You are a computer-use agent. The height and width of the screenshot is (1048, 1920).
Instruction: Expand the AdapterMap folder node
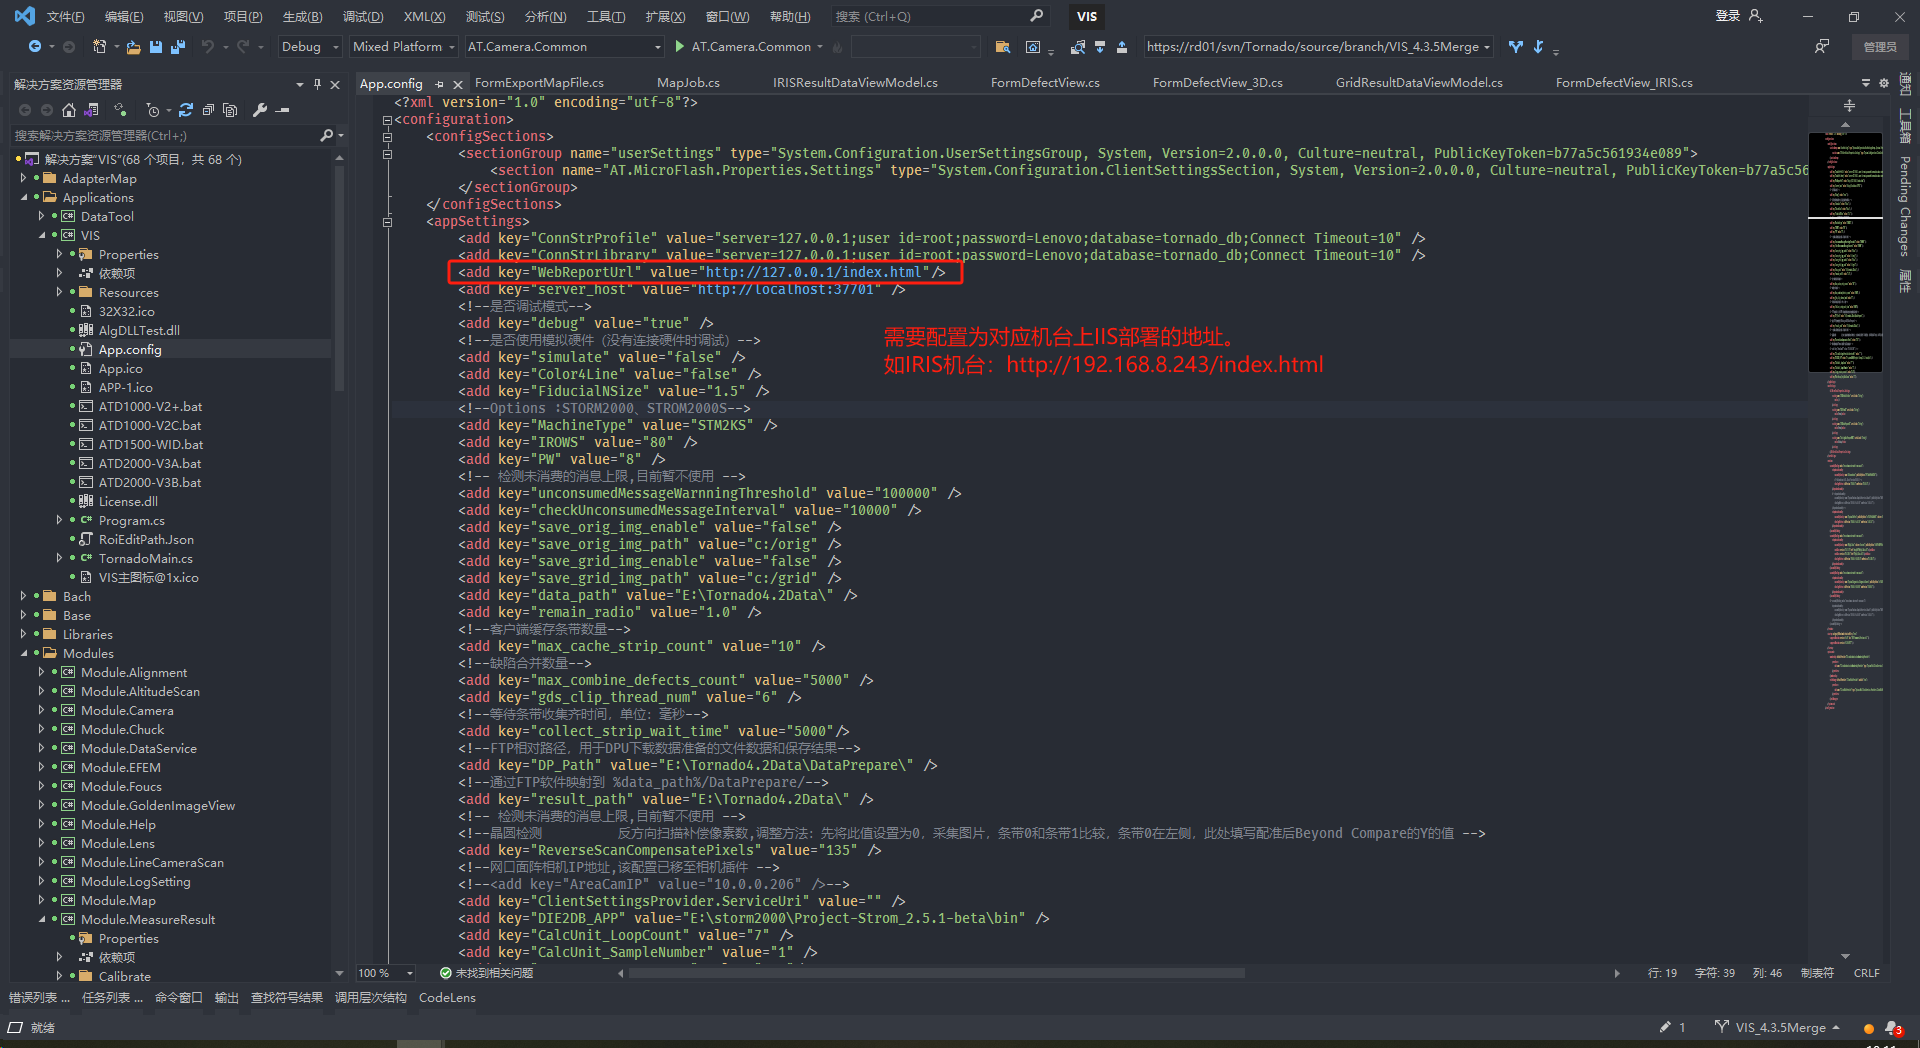click(x=24, y=178)
